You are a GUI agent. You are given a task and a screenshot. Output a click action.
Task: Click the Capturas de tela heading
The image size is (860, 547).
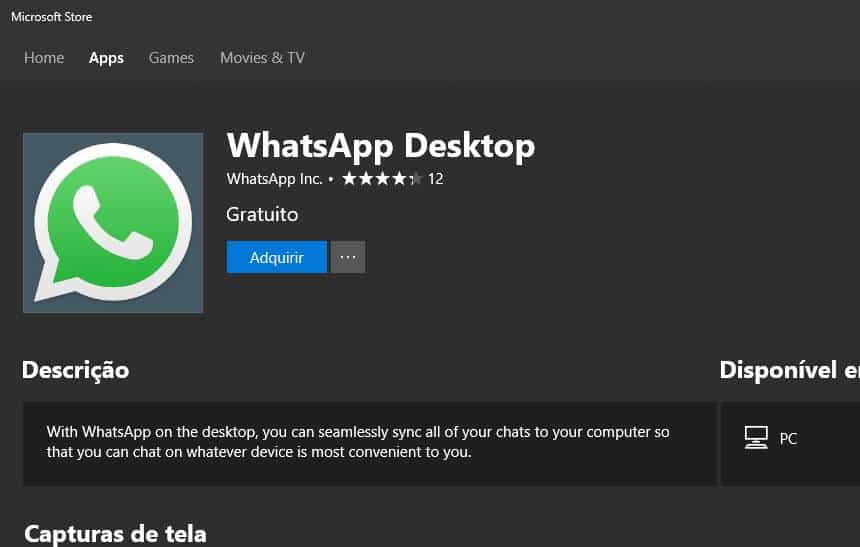[115, 533]
